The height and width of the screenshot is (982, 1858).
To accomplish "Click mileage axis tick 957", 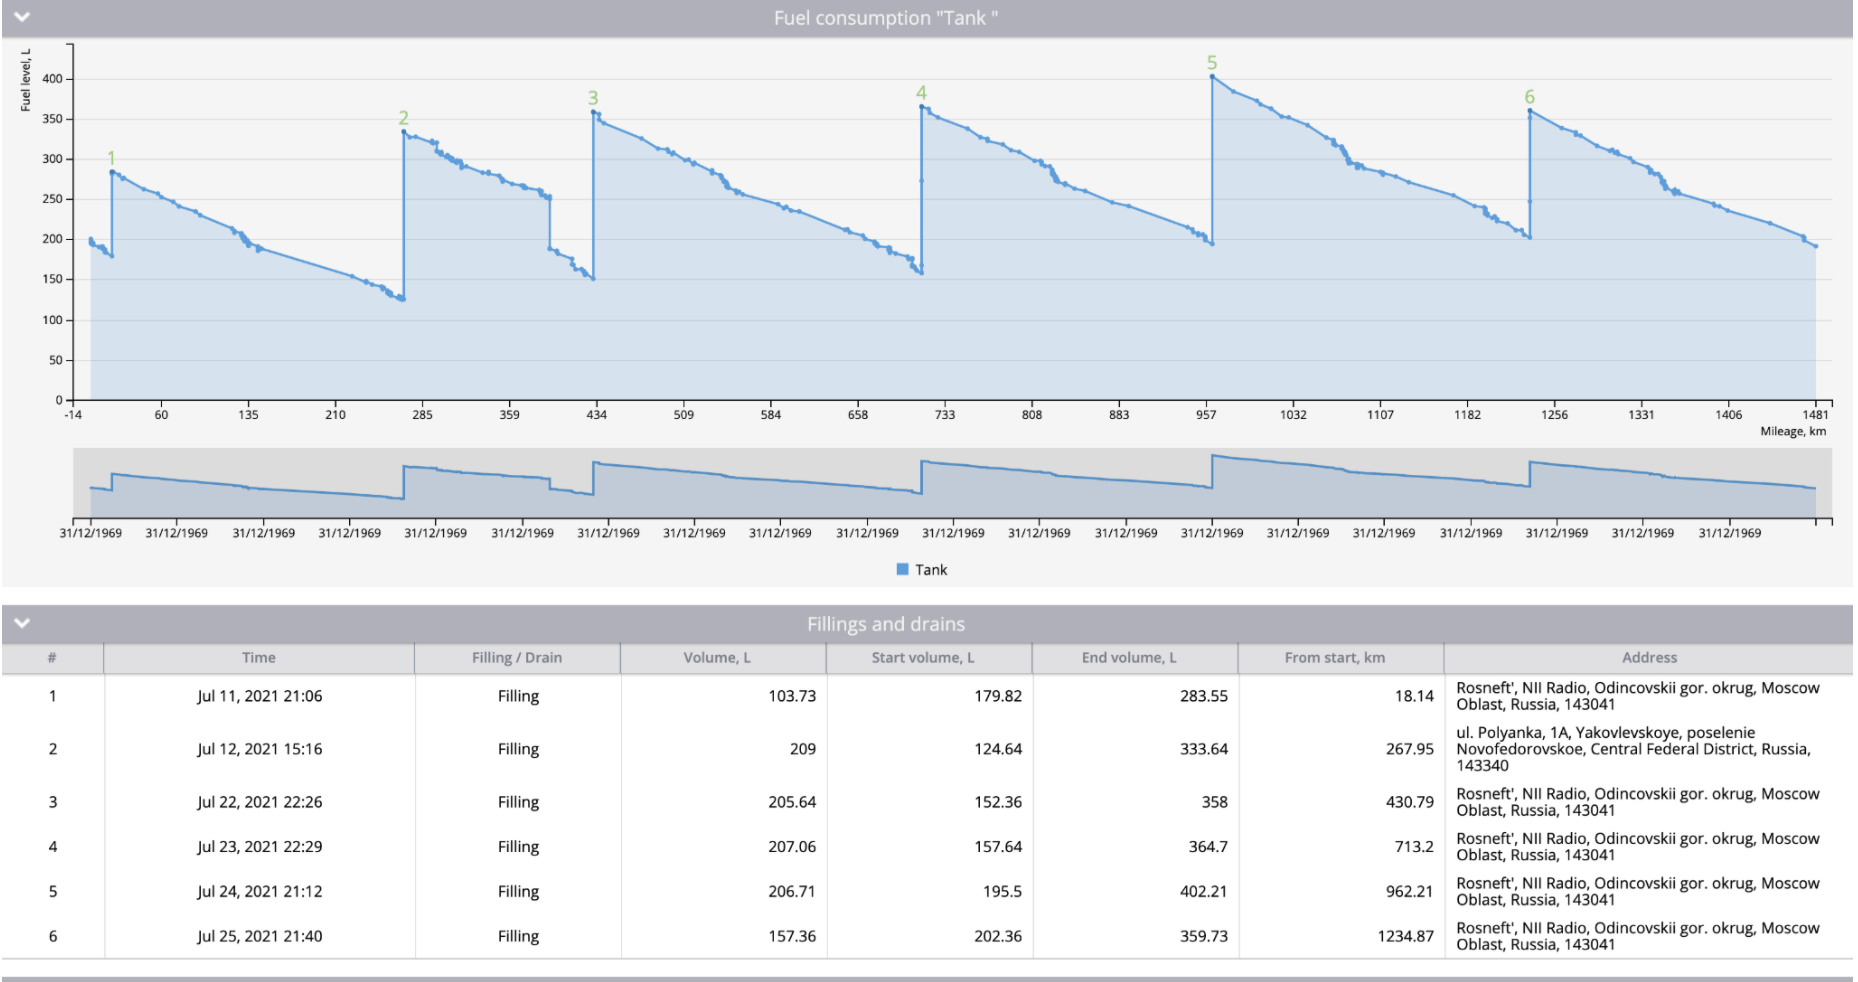I will click(x=1206, y=415).
